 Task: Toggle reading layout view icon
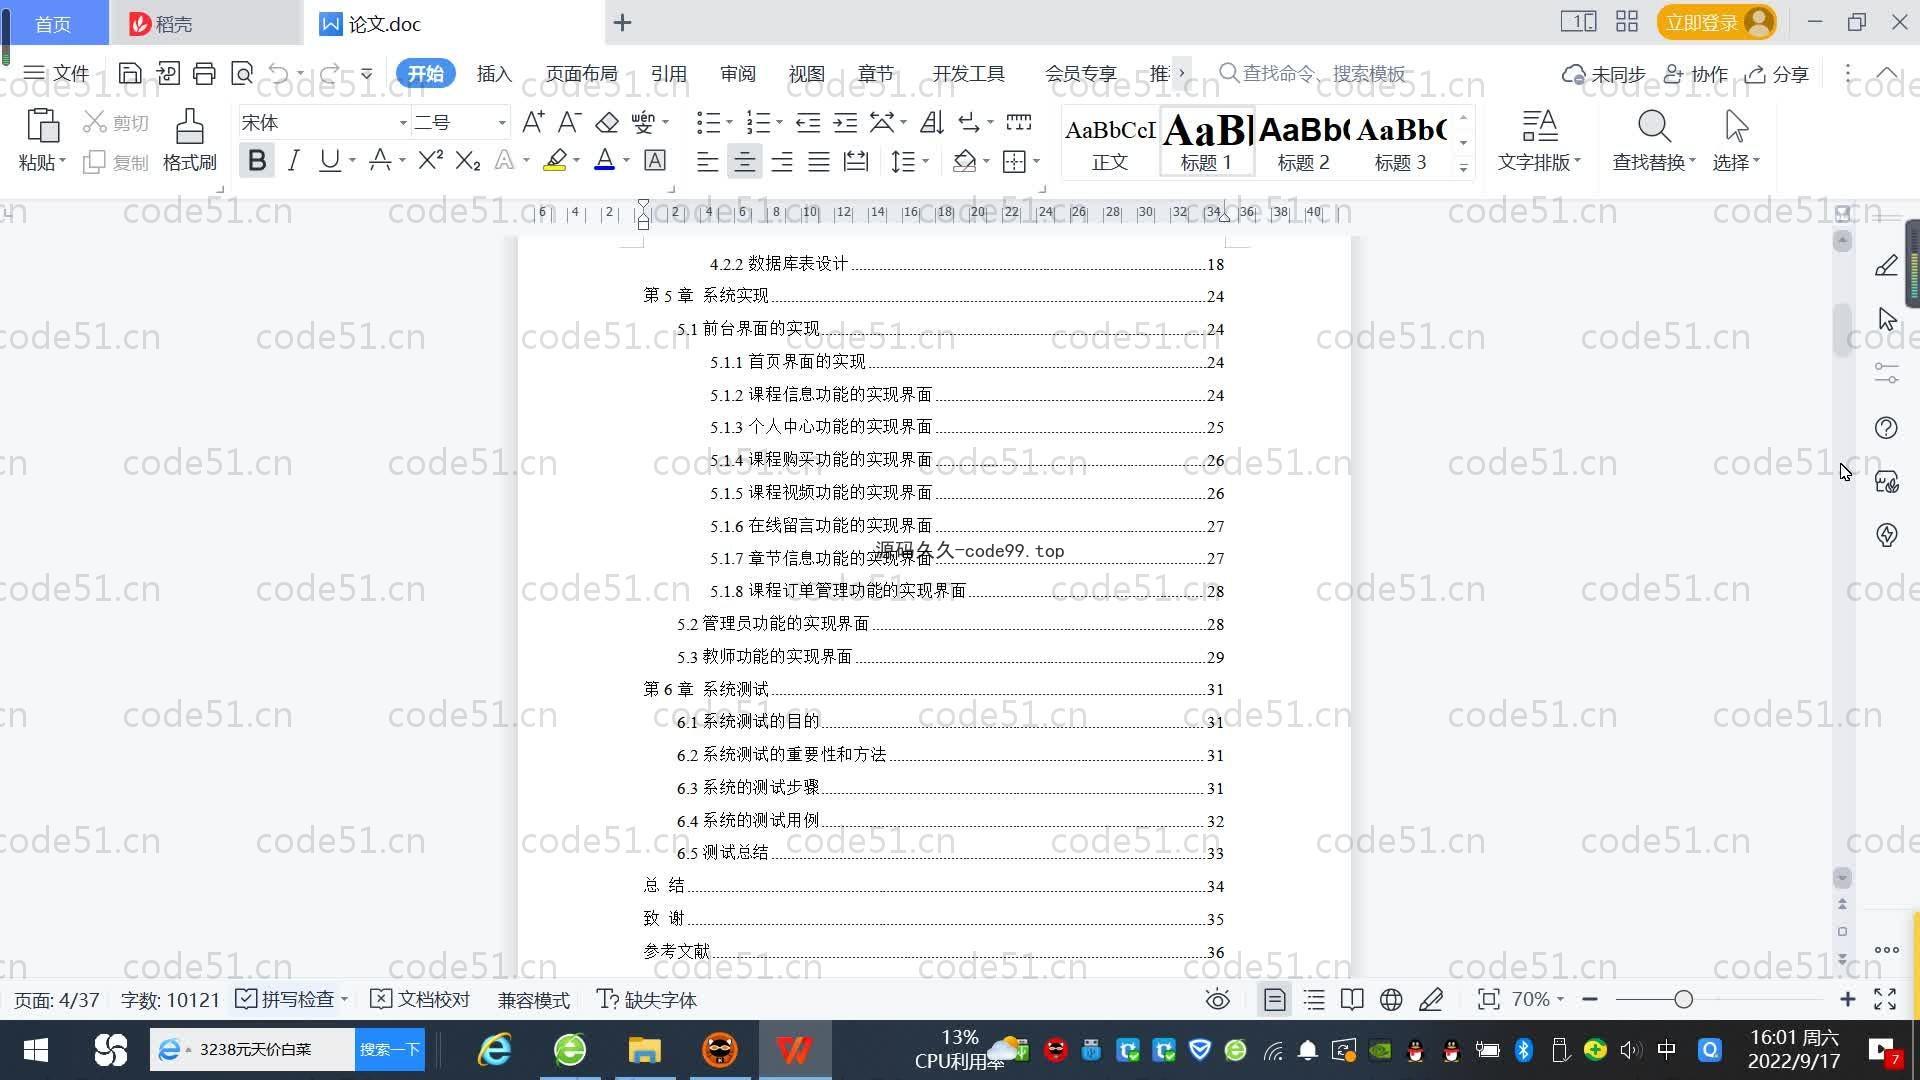[x=1352, y=999]
